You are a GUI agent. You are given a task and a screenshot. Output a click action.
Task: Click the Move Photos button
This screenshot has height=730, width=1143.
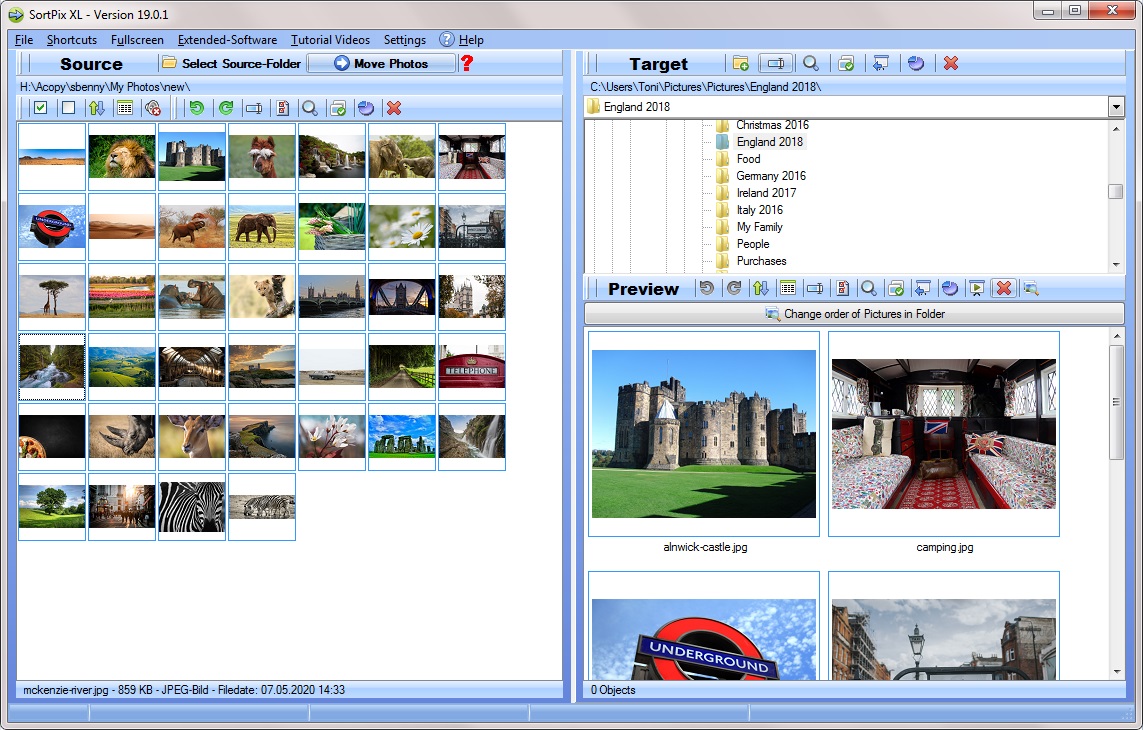tap(381, 63)
